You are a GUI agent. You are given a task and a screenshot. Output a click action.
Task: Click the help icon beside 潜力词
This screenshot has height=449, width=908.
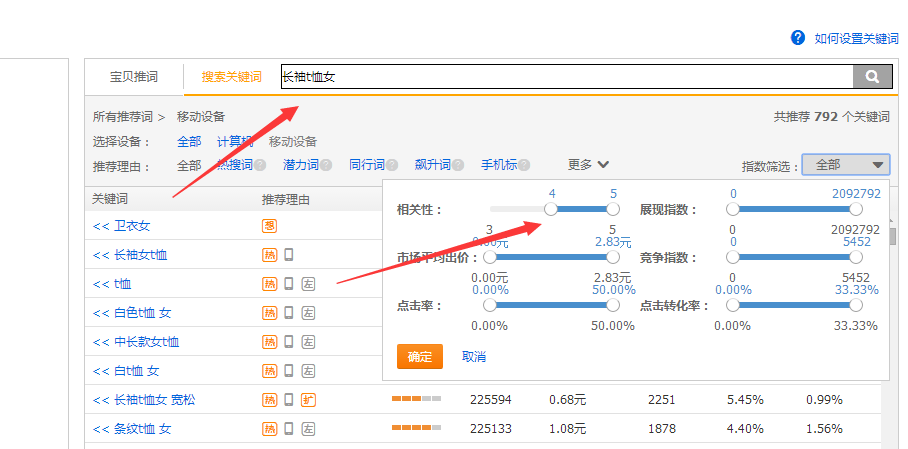pos(328,165)
